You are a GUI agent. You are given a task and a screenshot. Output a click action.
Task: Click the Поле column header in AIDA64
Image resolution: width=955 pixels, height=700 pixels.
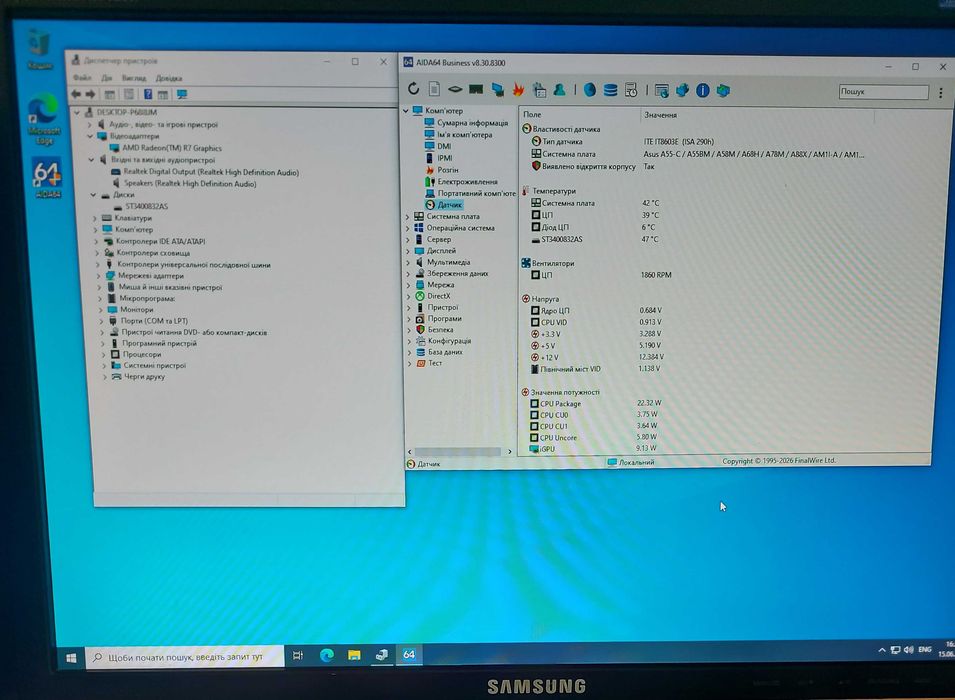532,115
